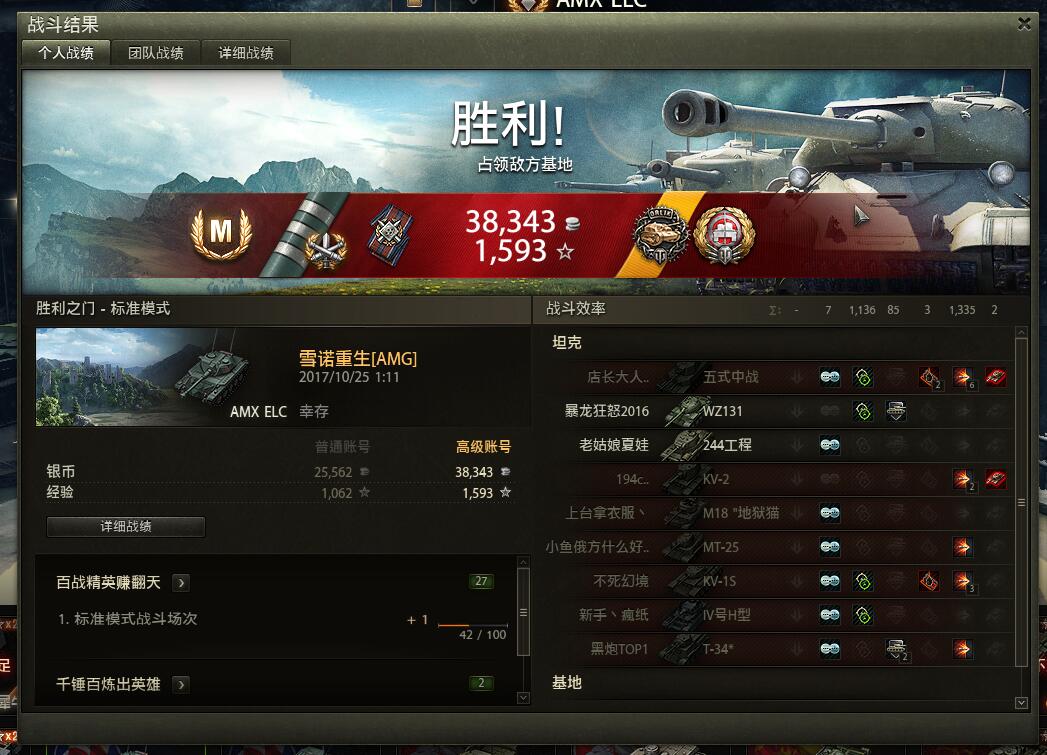Click green base-capture icon on WZ131 row
1047x755 pixels.
pos(863,411)
